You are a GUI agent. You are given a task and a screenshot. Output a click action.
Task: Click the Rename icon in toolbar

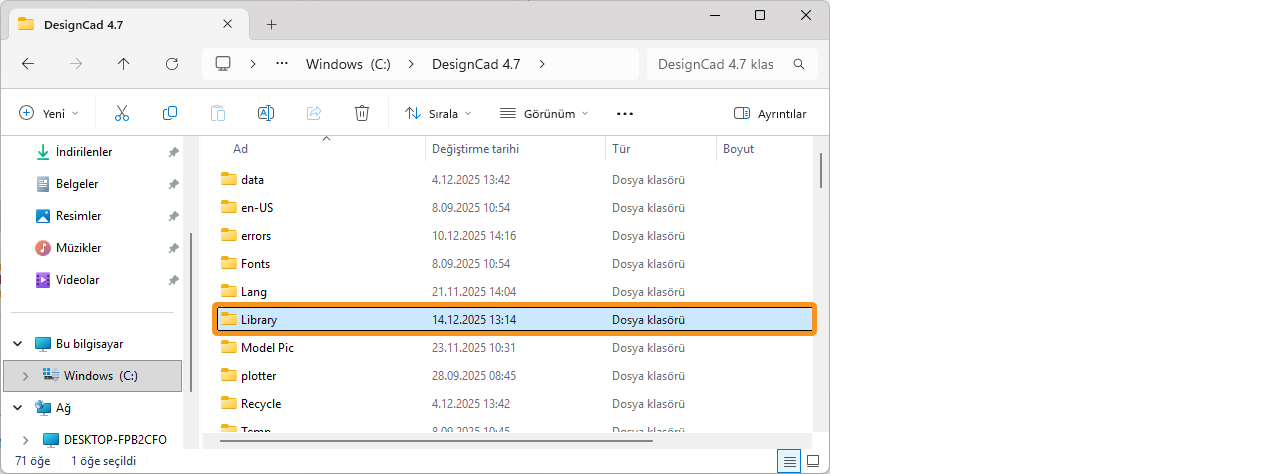(x=266, y=113)
